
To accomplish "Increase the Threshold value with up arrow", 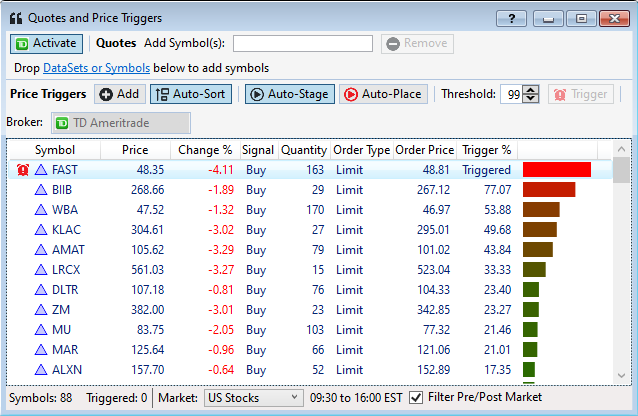I will pos(531,90).
